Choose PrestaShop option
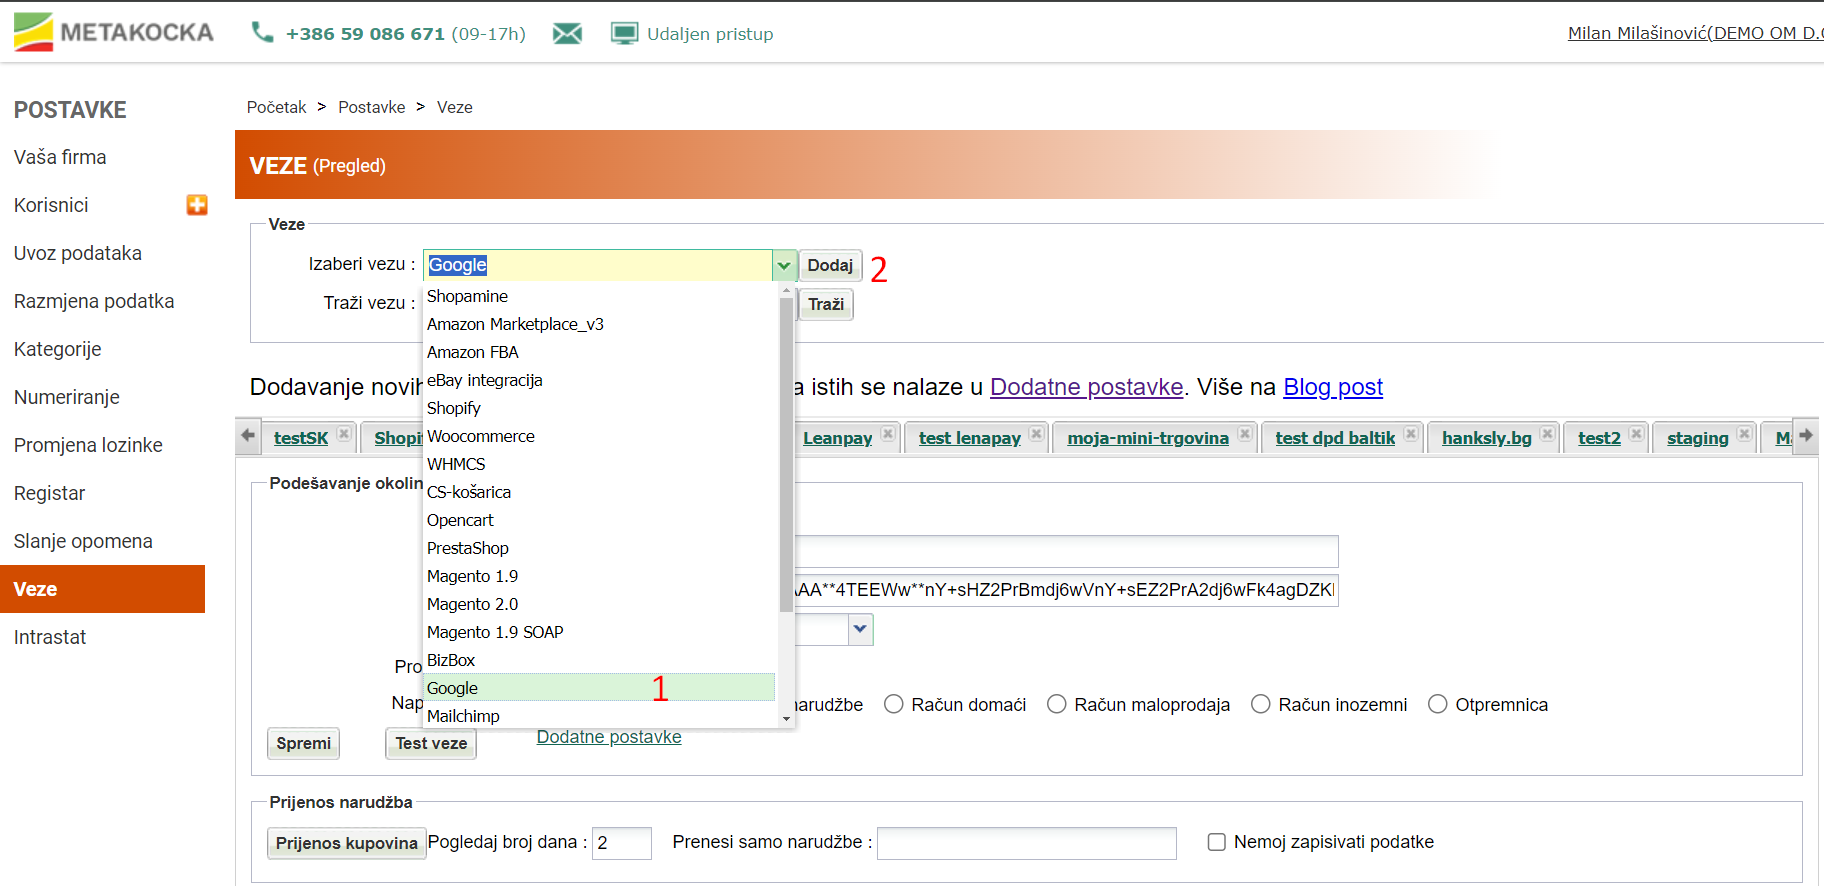The height and width of the screenshot is (886, 1824). pos(600,548)
